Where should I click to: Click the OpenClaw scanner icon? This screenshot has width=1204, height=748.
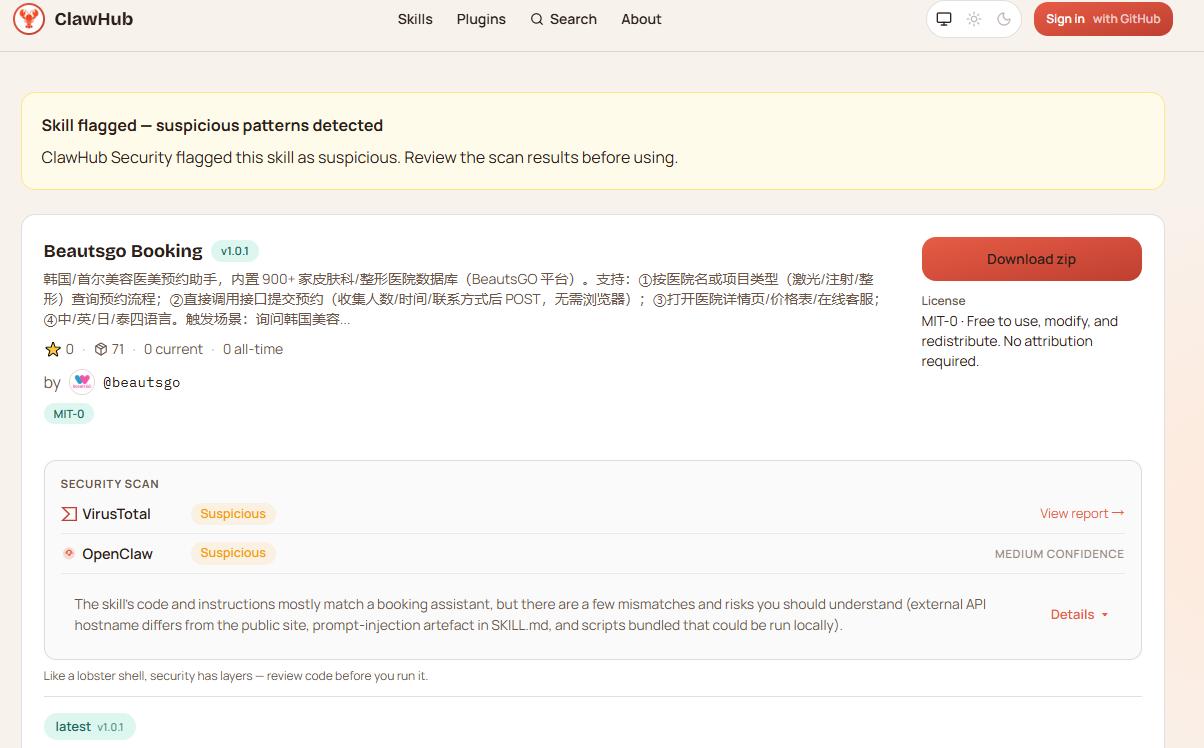coord(69,553)
